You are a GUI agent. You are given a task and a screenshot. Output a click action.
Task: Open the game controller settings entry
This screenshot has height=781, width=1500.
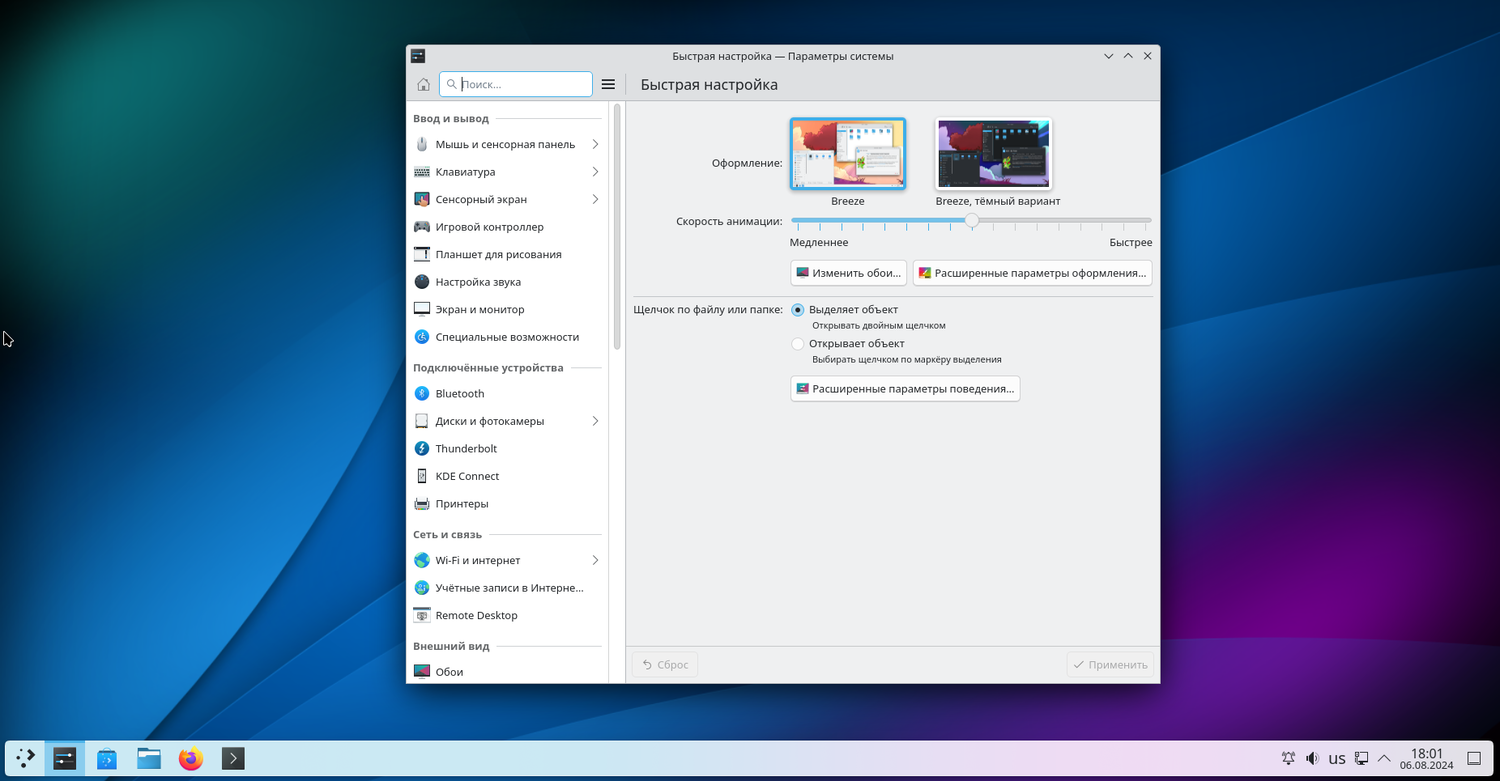(488, 227)
